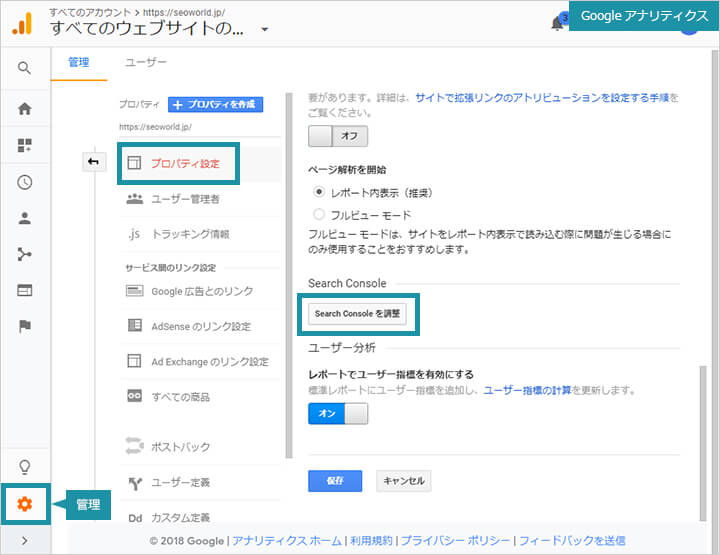Viewport: 720px width, 555px height.
Task: Click the ユーザー定義 fork icon
Action: [135, 483]
